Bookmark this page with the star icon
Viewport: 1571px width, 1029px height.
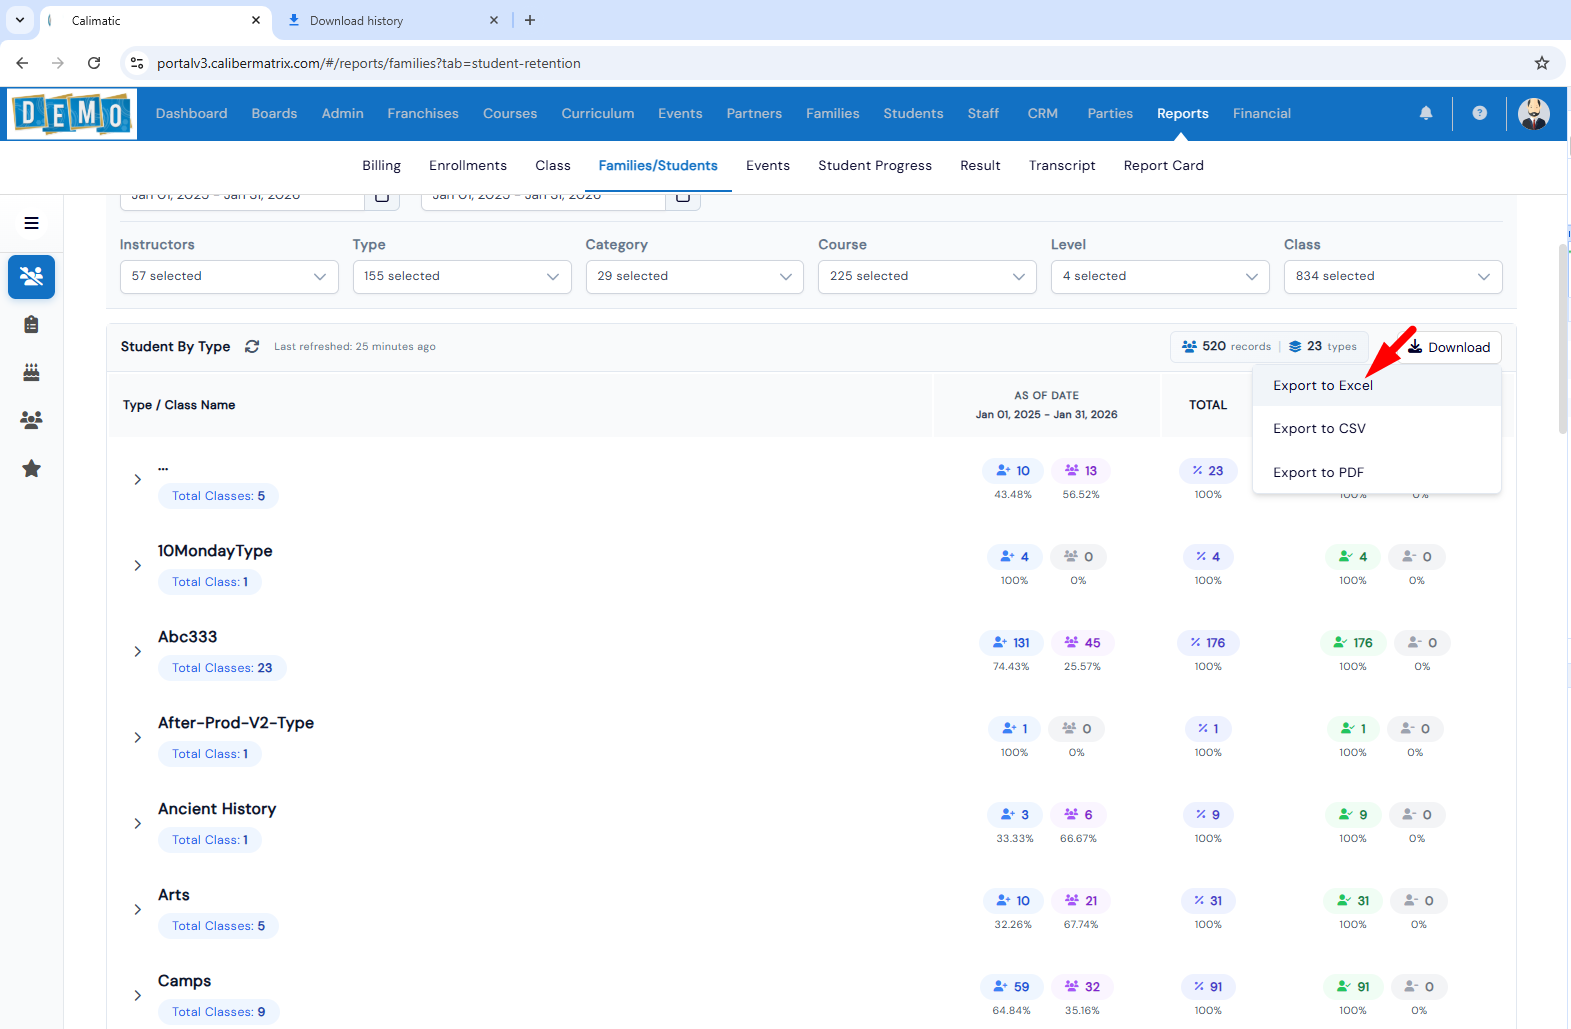(1541, 63)
